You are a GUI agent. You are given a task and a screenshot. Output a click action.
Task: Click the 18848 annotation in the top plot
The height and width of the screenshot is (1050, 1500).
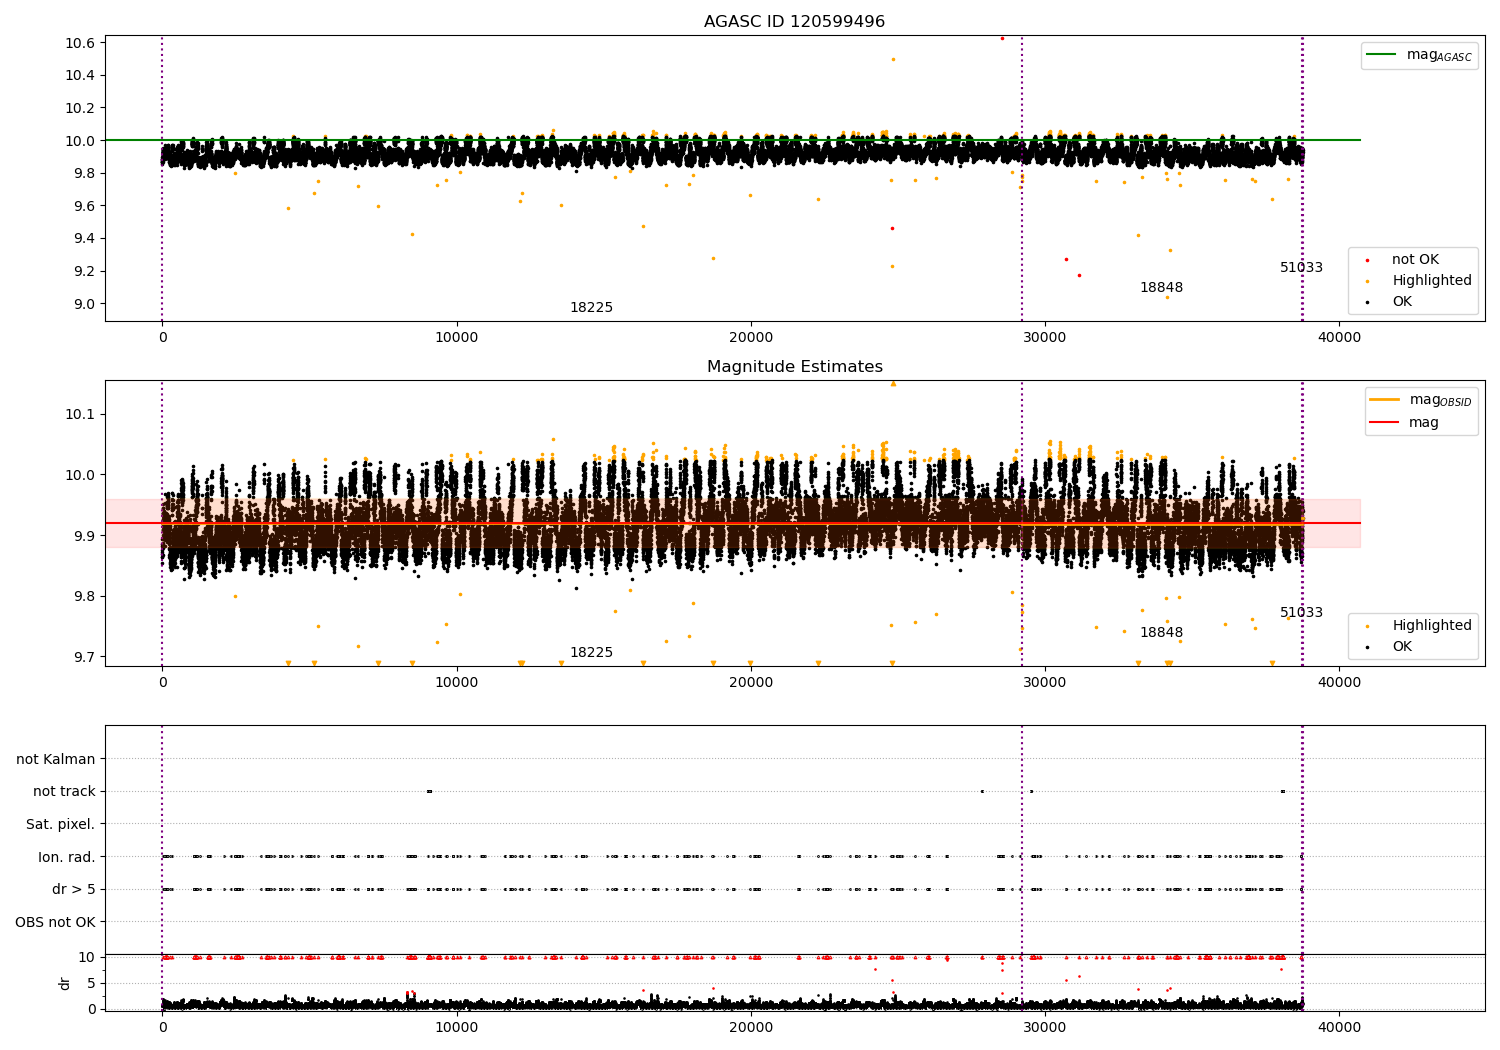pos(1161,288)
